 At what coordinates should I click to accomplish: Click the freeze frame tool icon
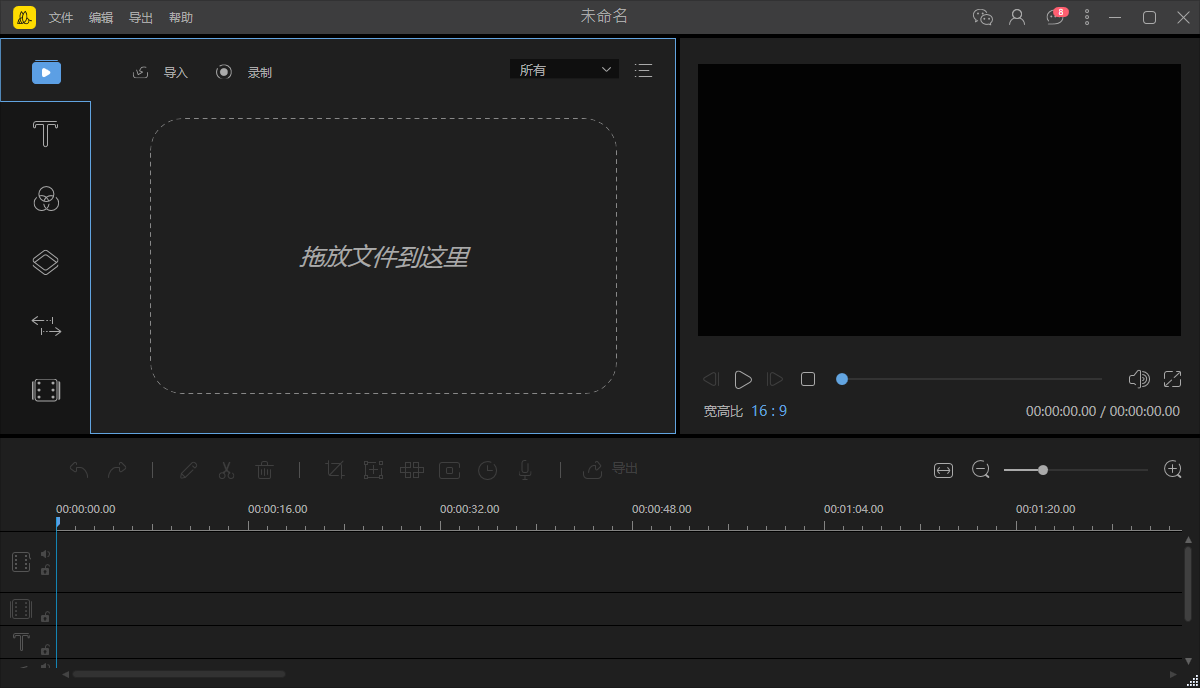click(450, 469)
